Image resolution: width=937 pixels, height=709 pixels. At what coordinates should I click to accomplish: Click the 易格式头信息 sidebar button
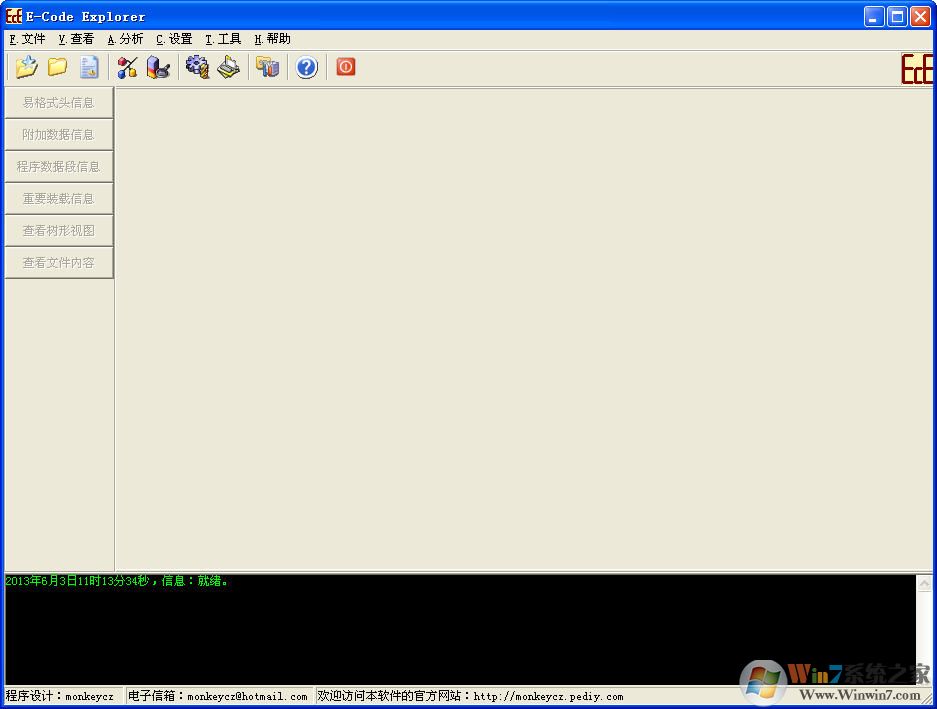57,102
